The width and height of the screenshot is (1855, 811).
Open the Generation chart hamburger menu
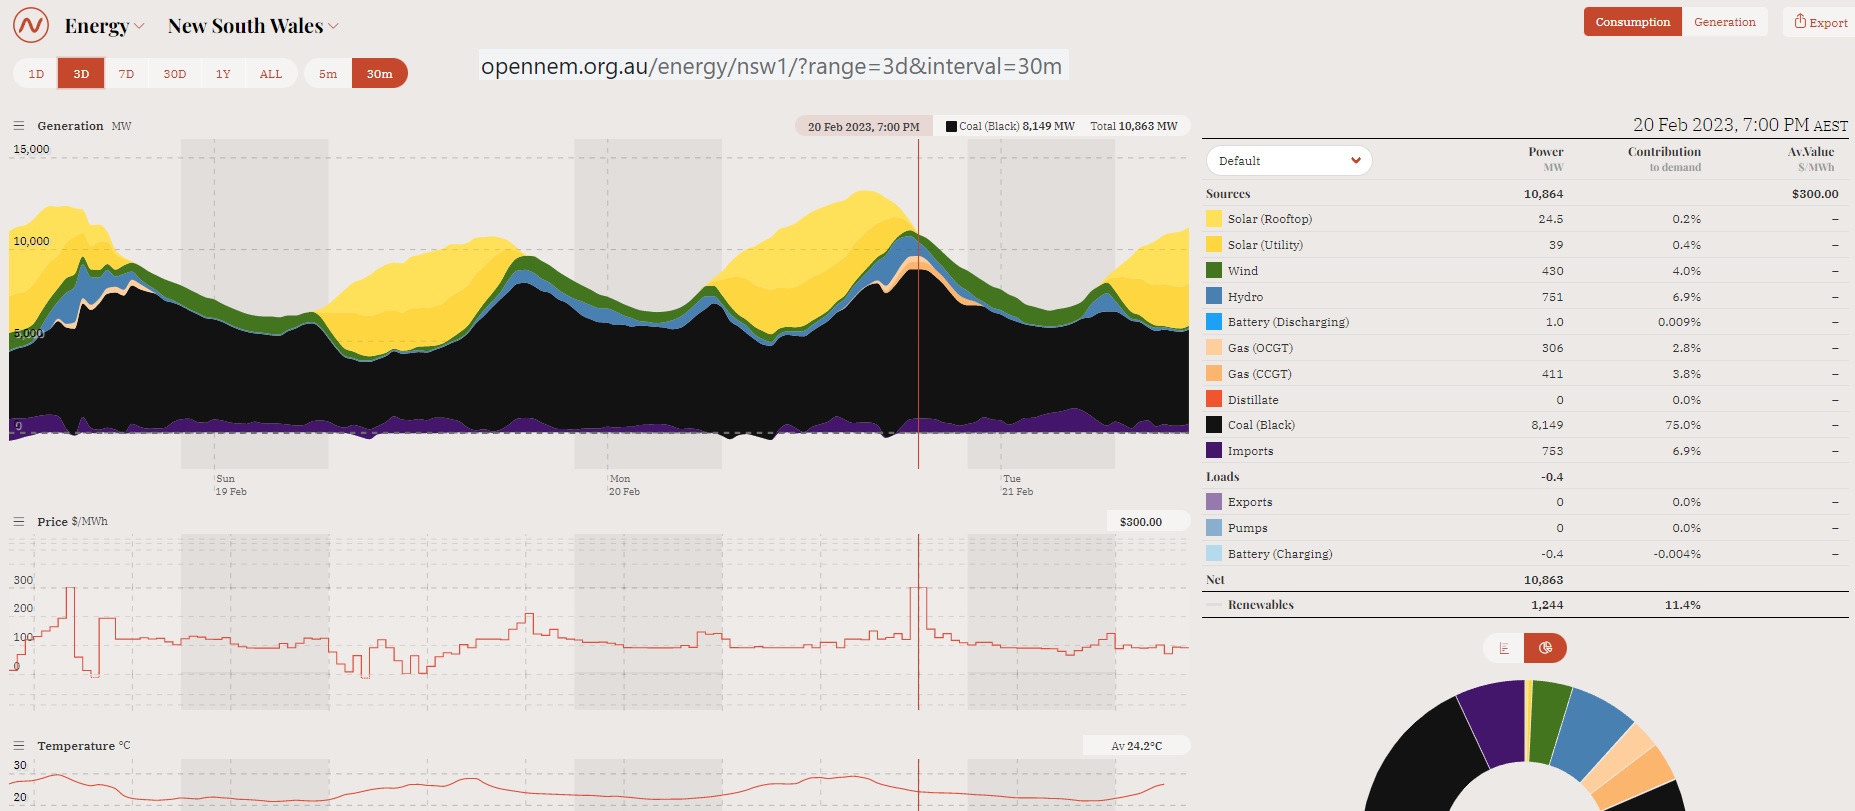[18, 126]
